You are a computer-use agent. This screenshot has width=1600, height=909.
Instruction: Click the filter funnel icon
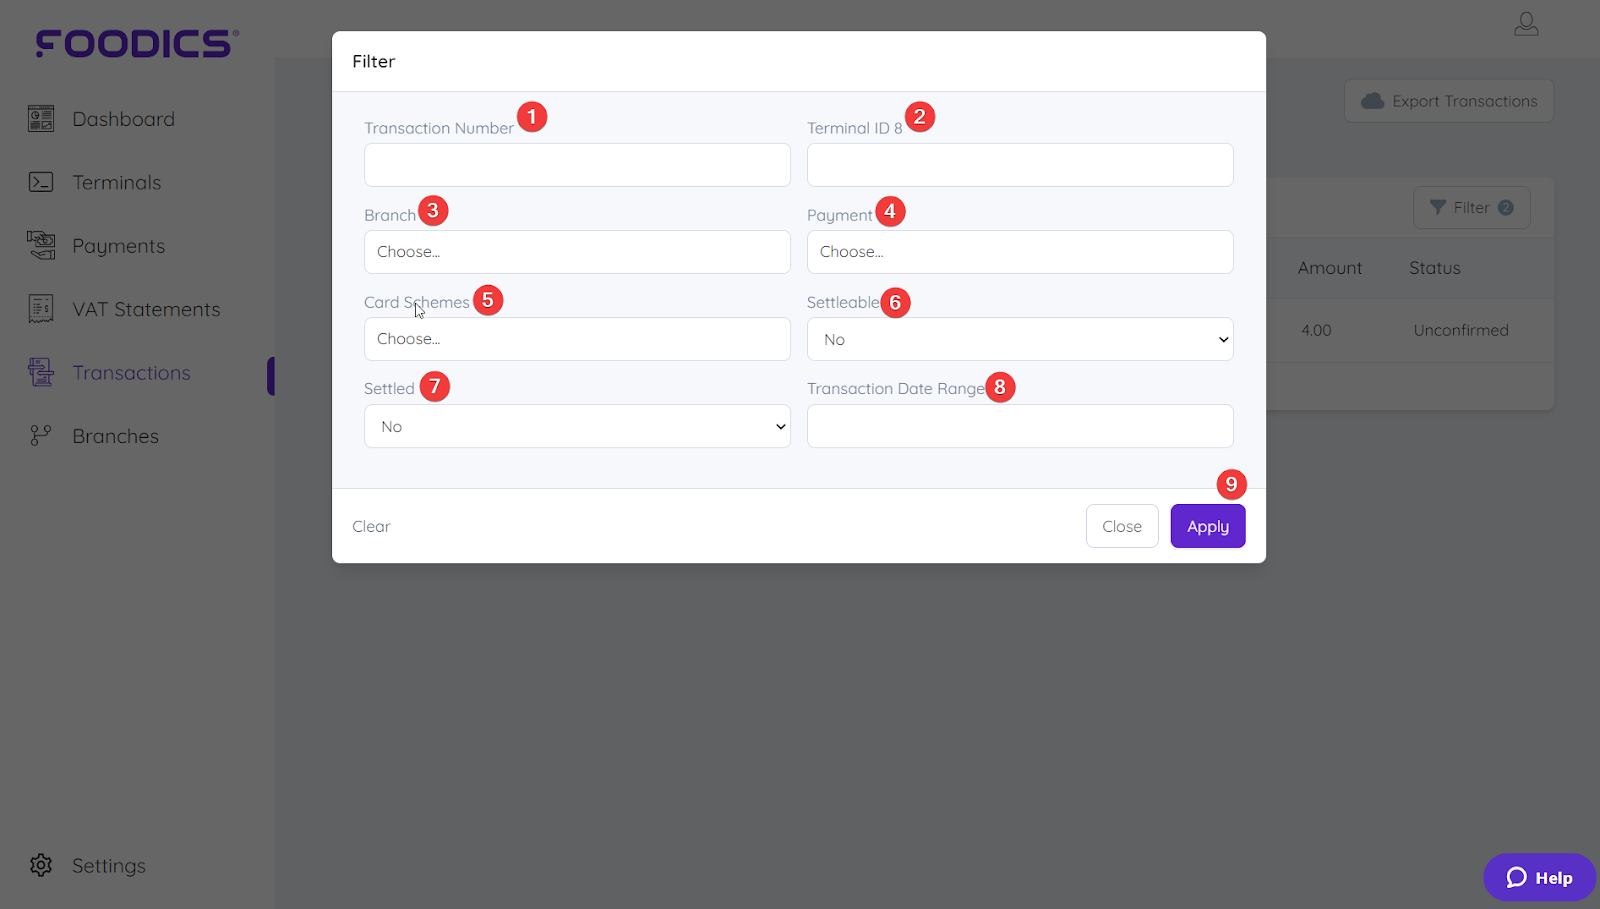point(1437,207)
